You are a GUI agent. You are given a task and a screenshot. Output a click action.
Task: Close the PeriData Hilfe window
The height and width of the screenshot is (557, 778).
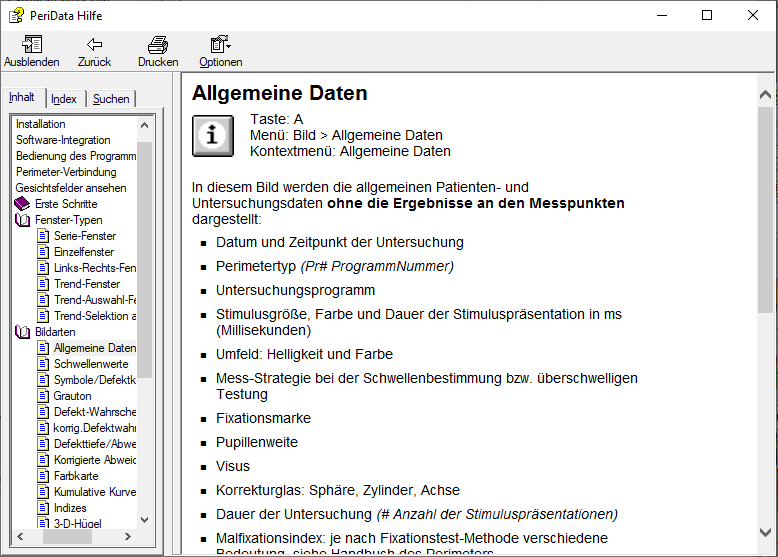752,15
